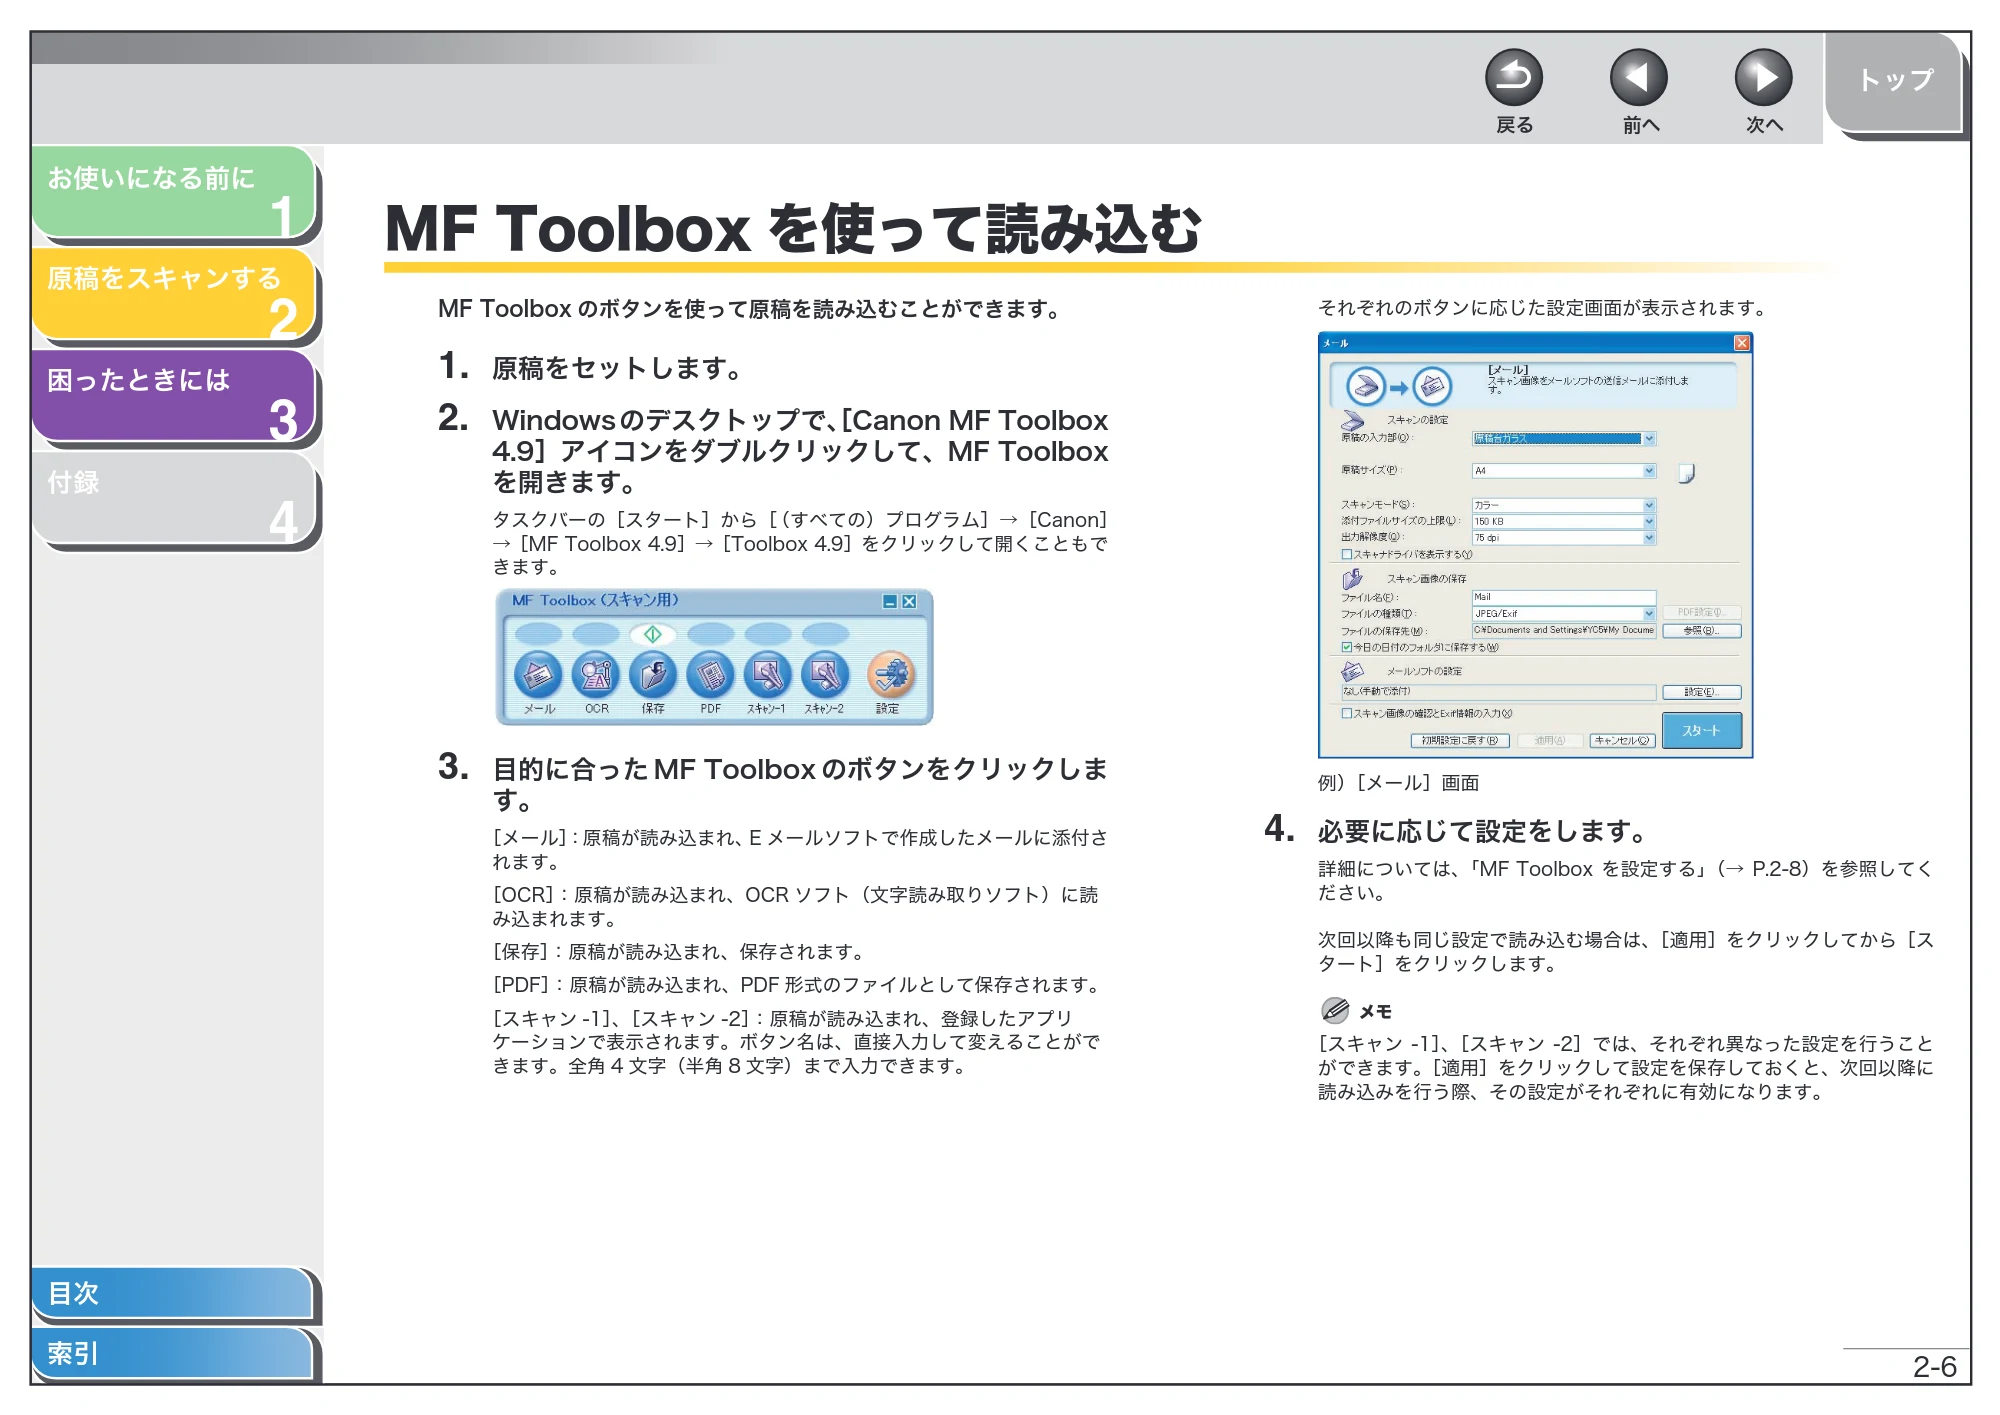The height and width of the screenshot is (1415, 2000).
Task: Click the 次へ next page icon
Action: 1763,78
